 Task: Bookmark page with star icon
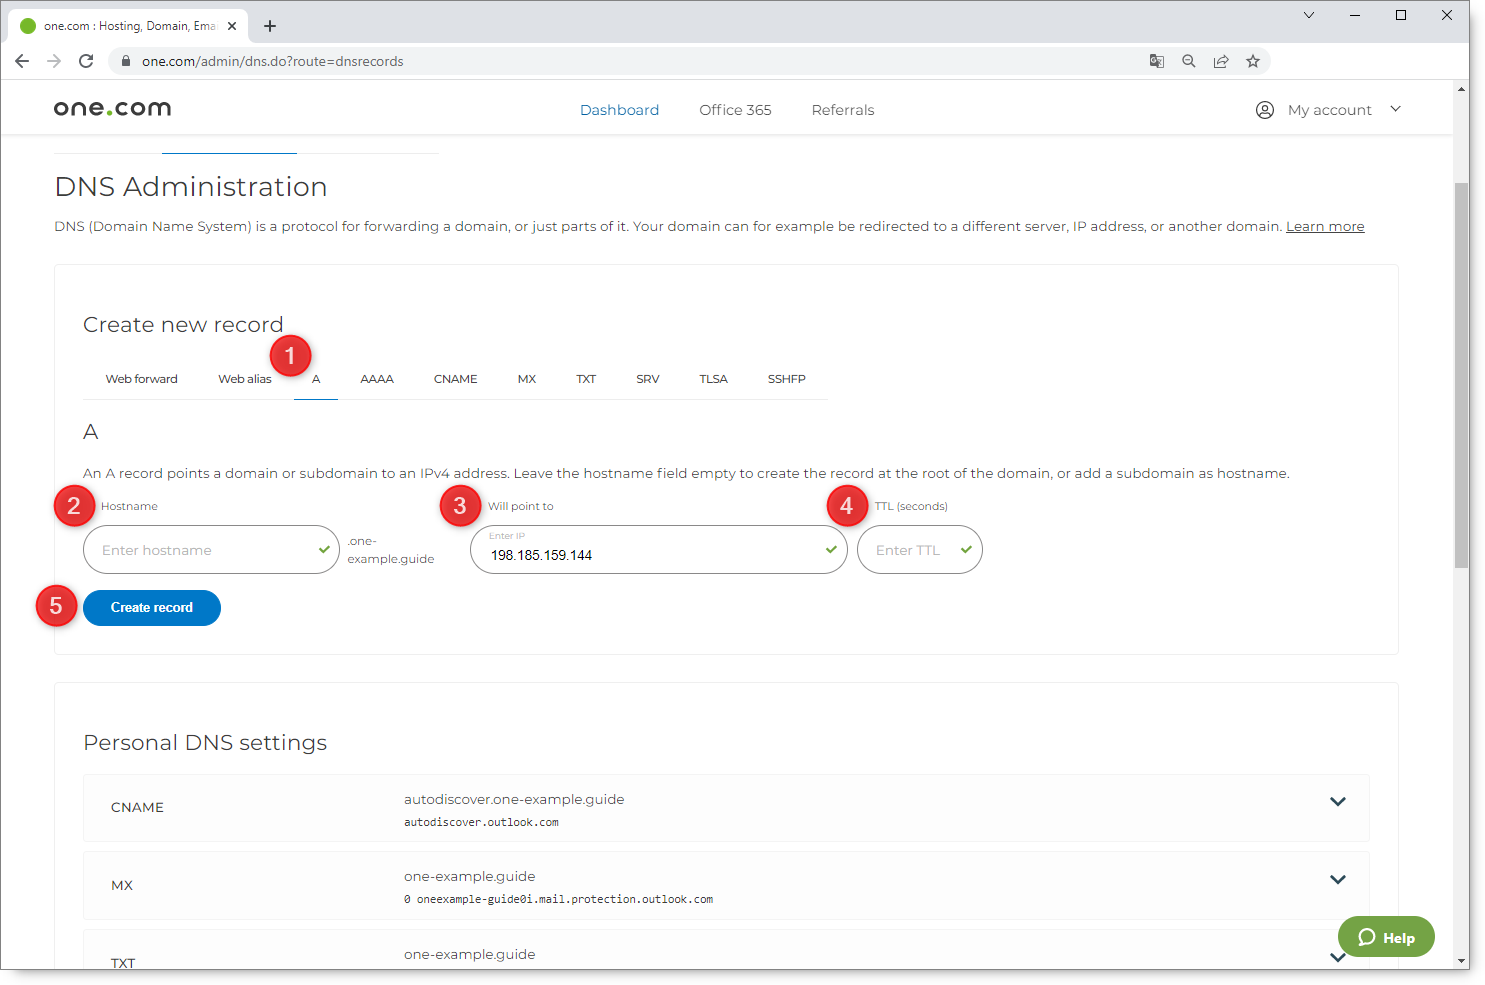(x=1252, y=61)
